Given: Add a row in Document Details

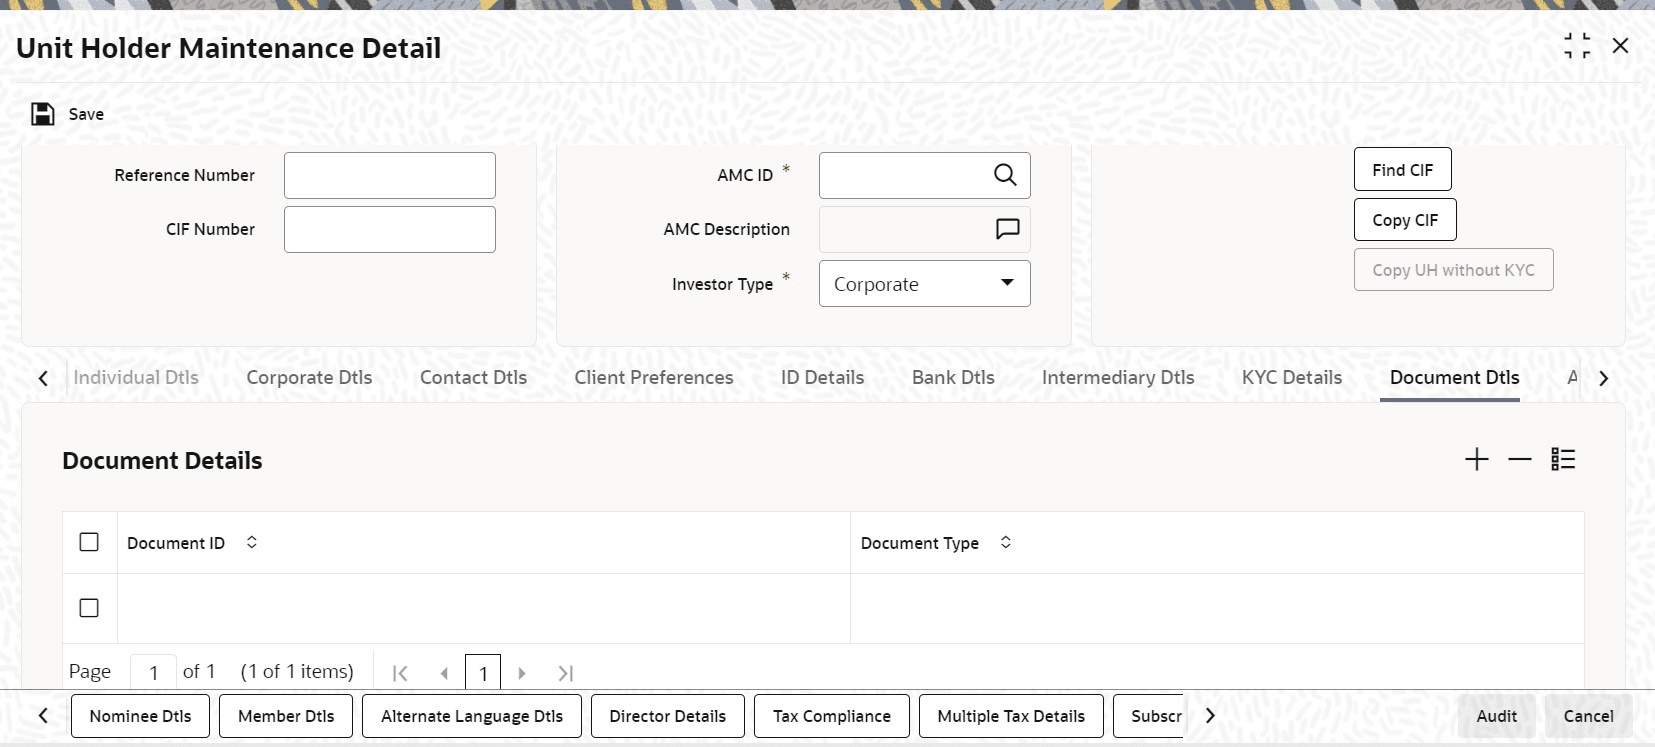Looking at the screenshot, I should click(x=1477, y=459).
